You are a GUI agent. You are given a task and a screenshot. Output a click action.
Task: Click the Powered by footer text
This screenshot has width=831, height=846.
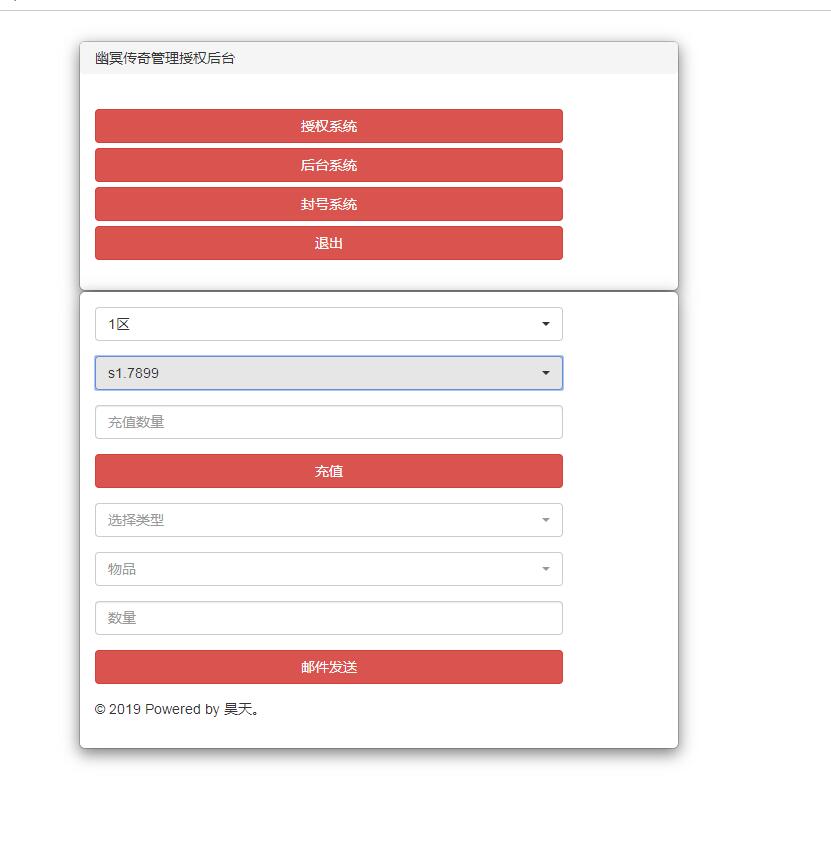pyautogui.click(x=182, y=710)
